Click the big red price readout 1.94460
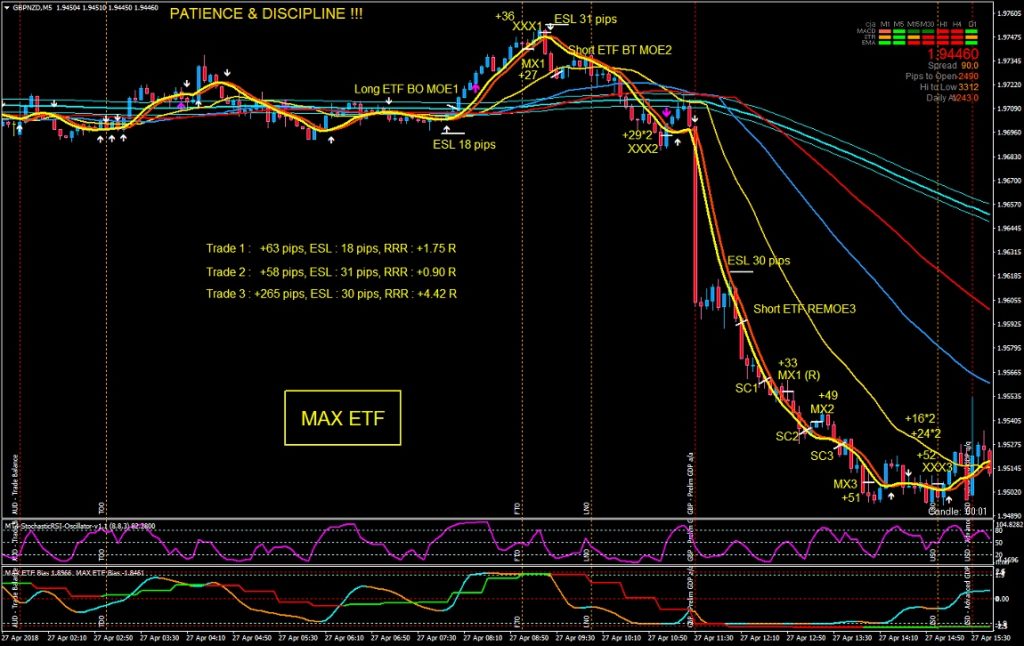This screenshot has height=646, width=1024. coord(951,52)
